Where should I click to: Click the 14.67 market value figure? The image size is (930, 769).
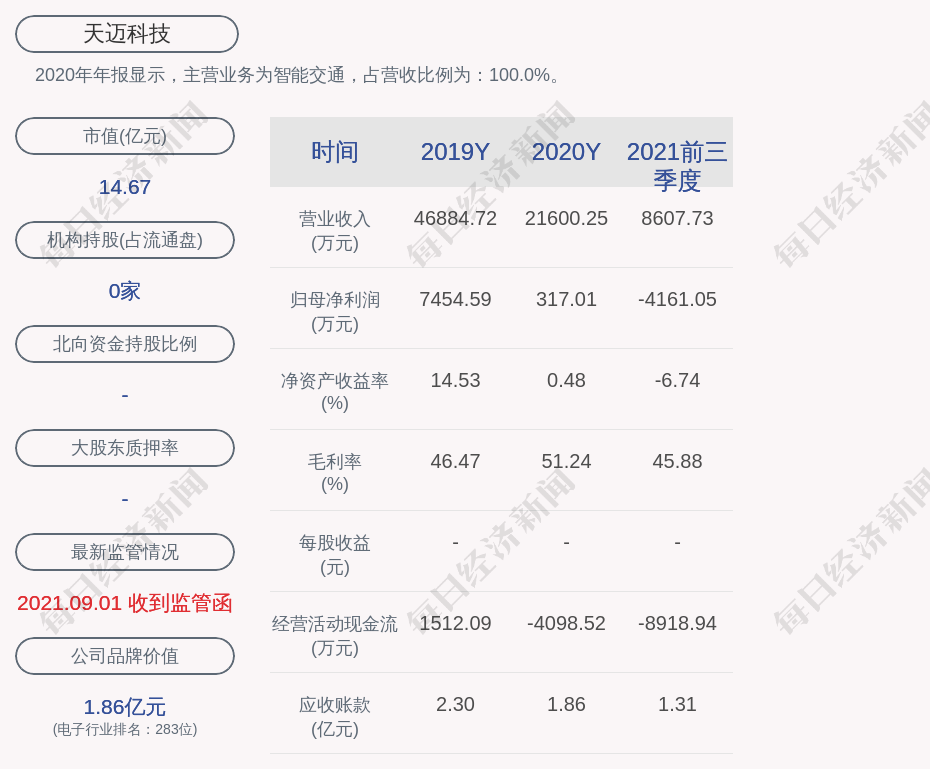[x=125, y=187]
